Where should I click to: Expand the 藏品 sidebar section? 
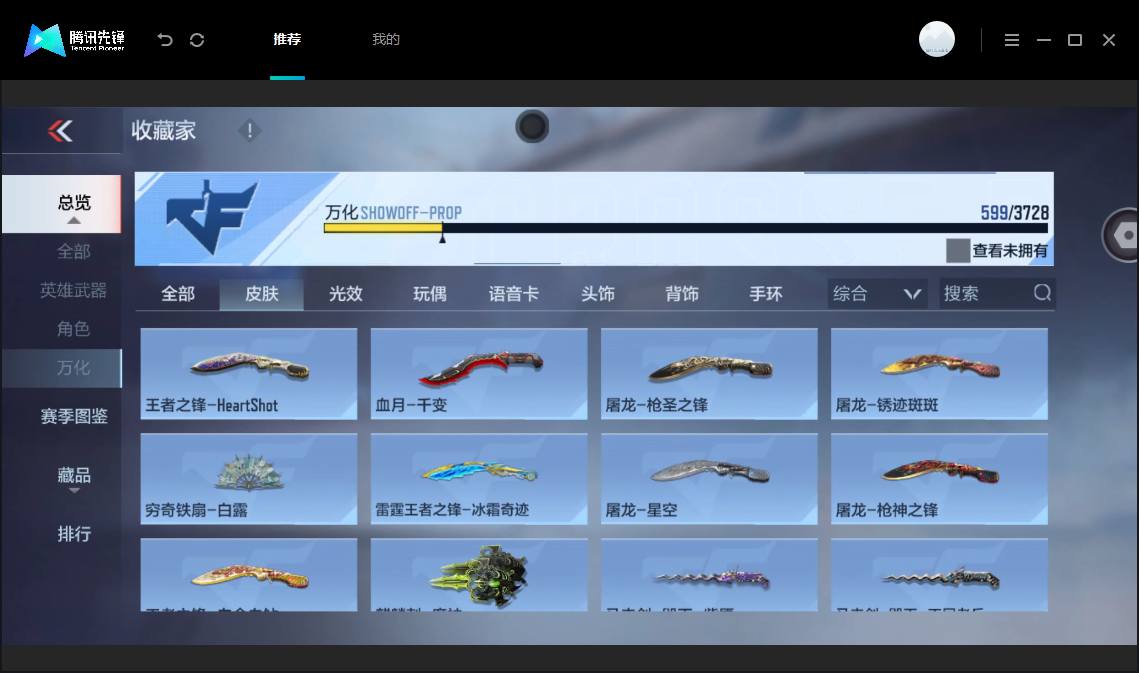click(74, 478)
